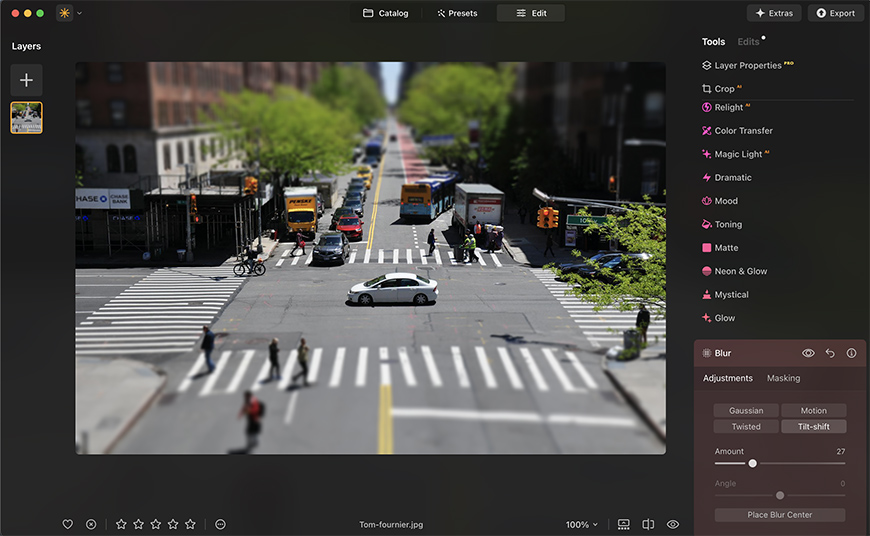The image size is (870, 536).
Task: Open the Crop tool
Action: point(721,89)
